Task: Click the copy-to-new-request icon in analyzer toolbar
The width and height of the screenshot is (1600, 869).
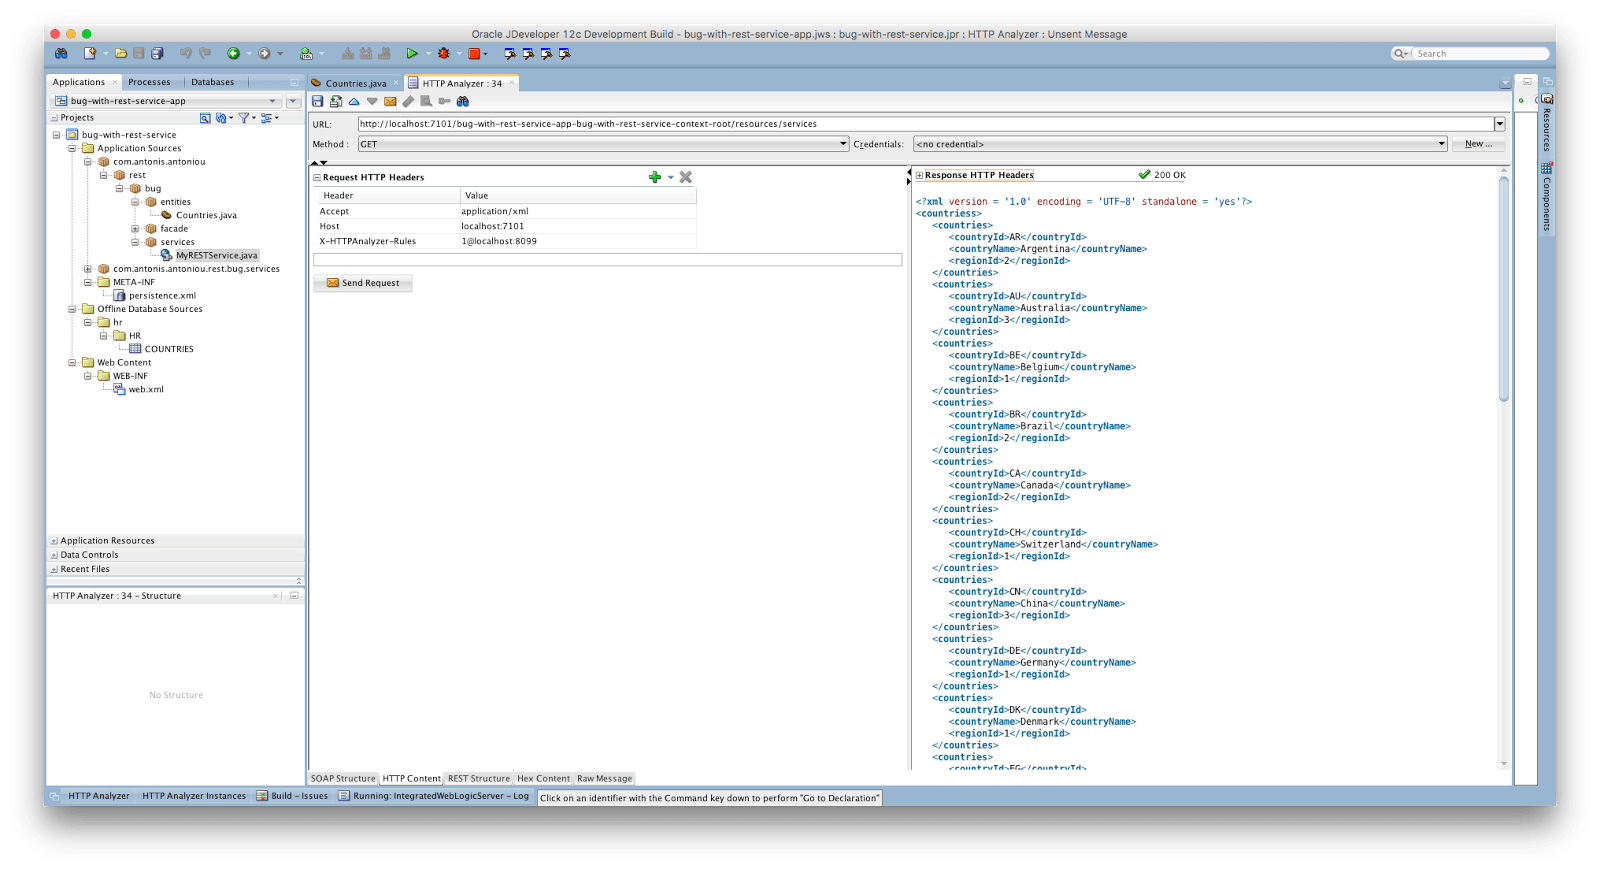Action: [336, 101]
